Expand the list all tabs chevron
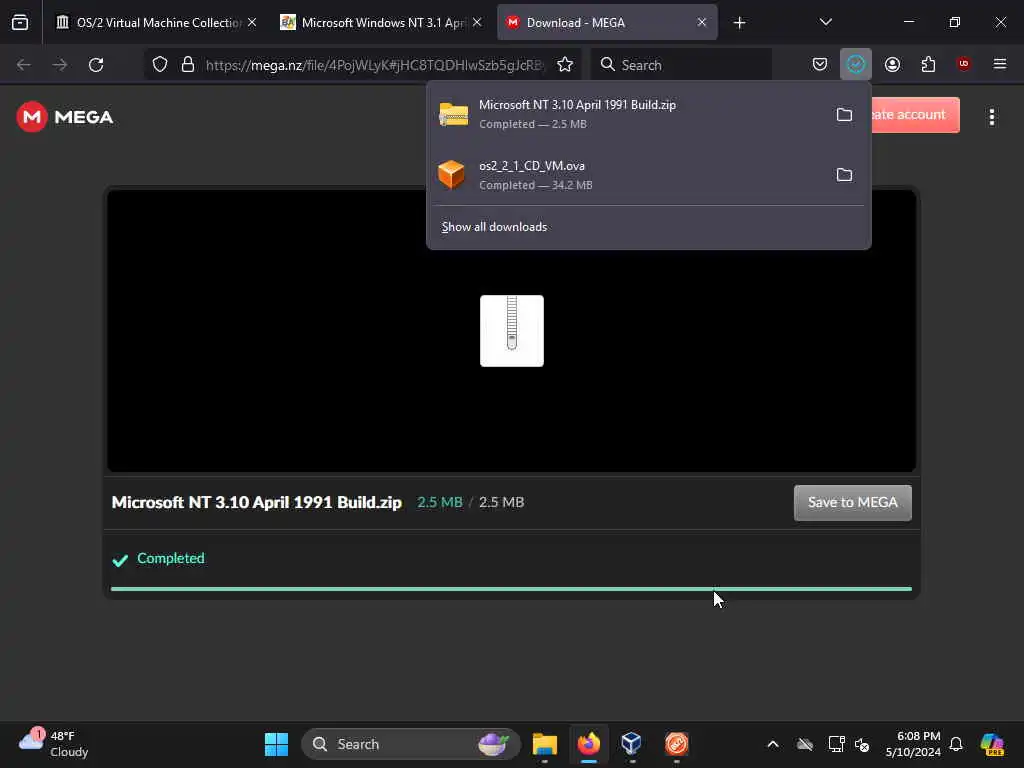1024x768 pixels. coord(825,22)
